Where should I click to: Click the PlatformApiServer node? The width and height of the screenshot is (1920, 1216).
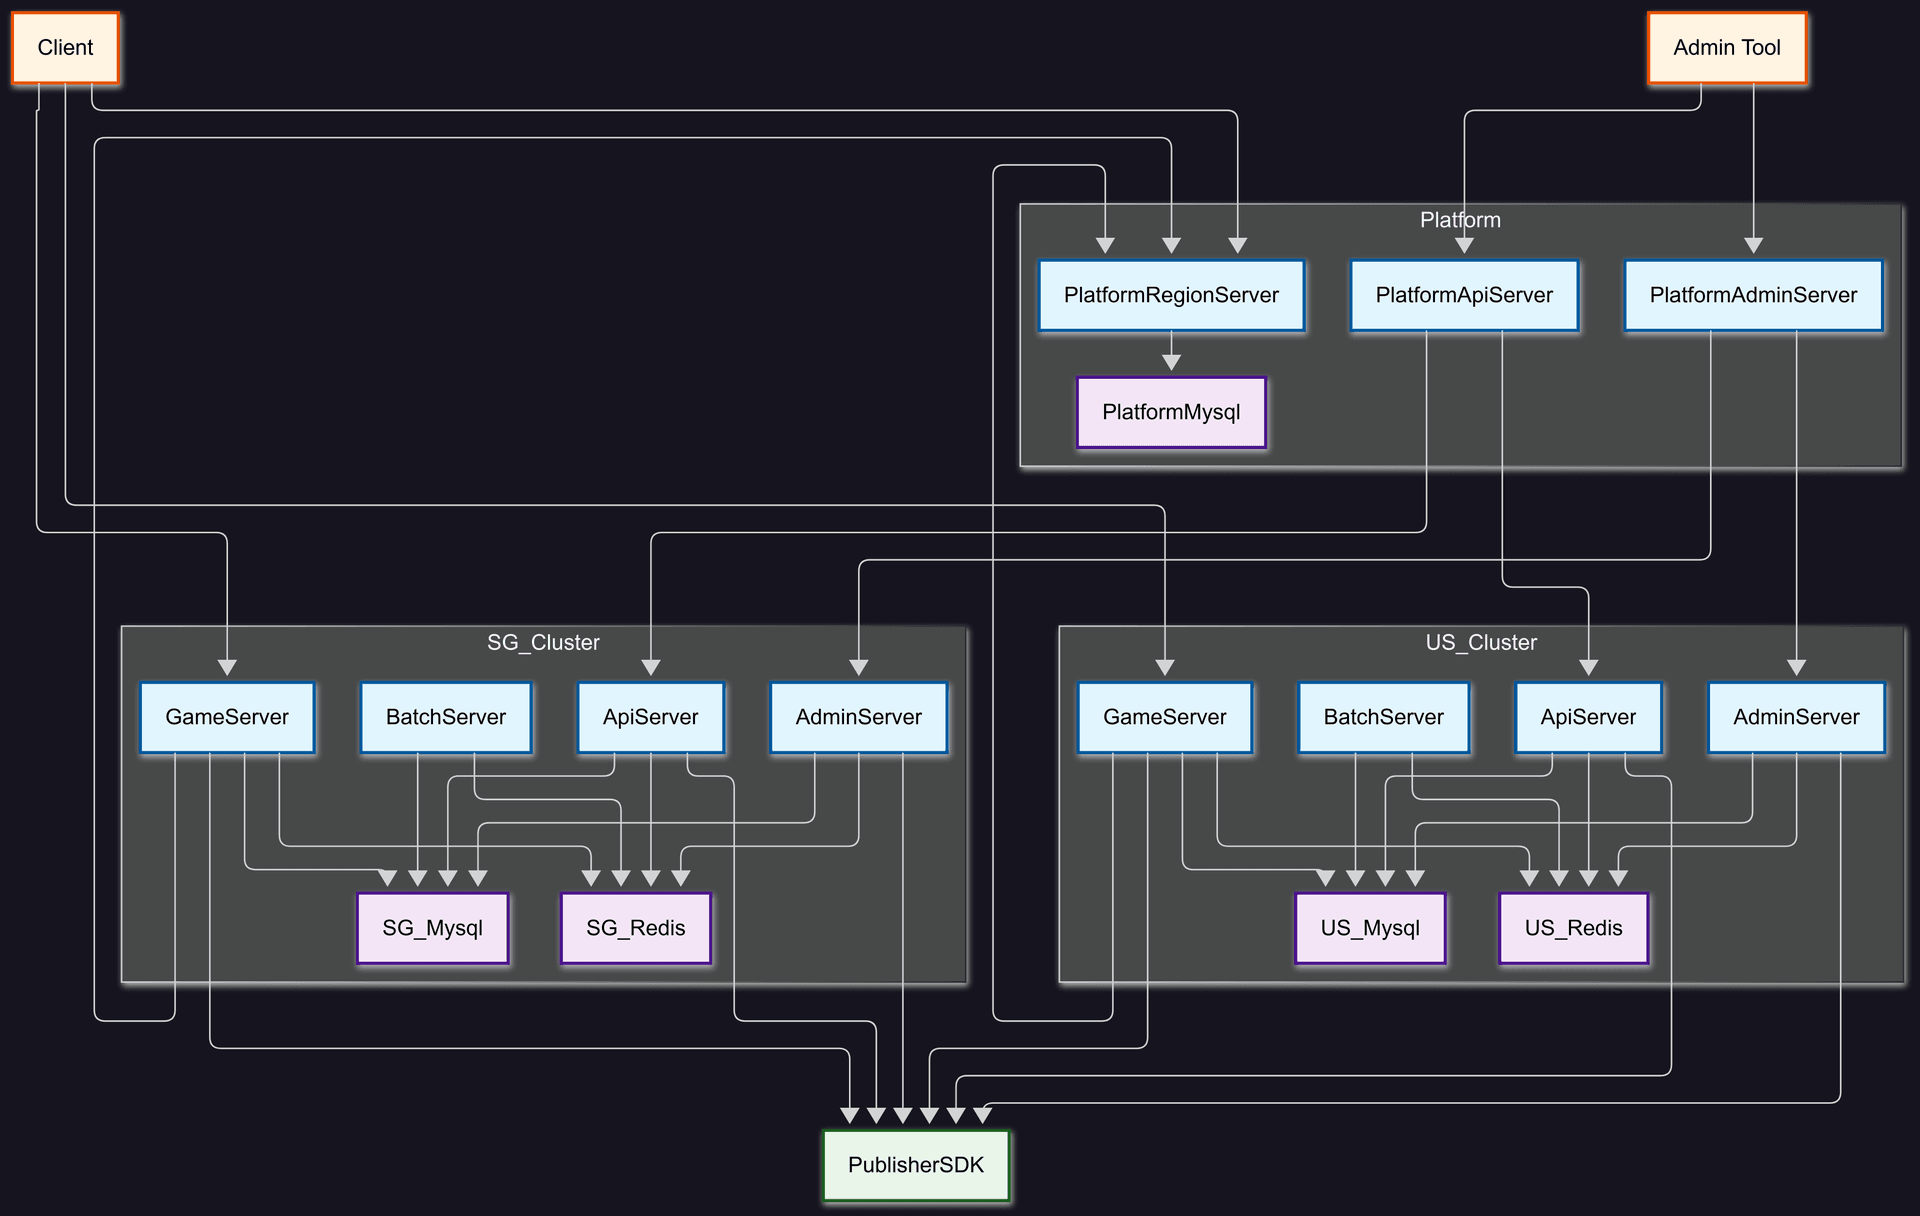pyautogui.click(x=1464, y=295)
